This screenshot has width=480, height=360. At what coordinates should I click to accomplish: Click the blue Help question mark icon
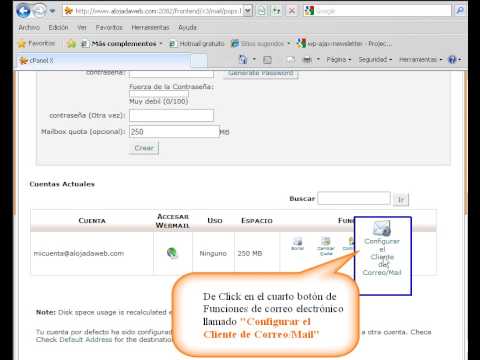coord(452,60)
